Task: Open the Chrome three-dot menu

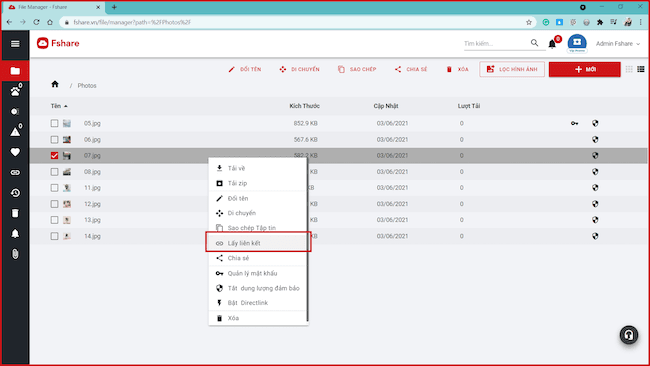Action: click(x=641, y=22)
